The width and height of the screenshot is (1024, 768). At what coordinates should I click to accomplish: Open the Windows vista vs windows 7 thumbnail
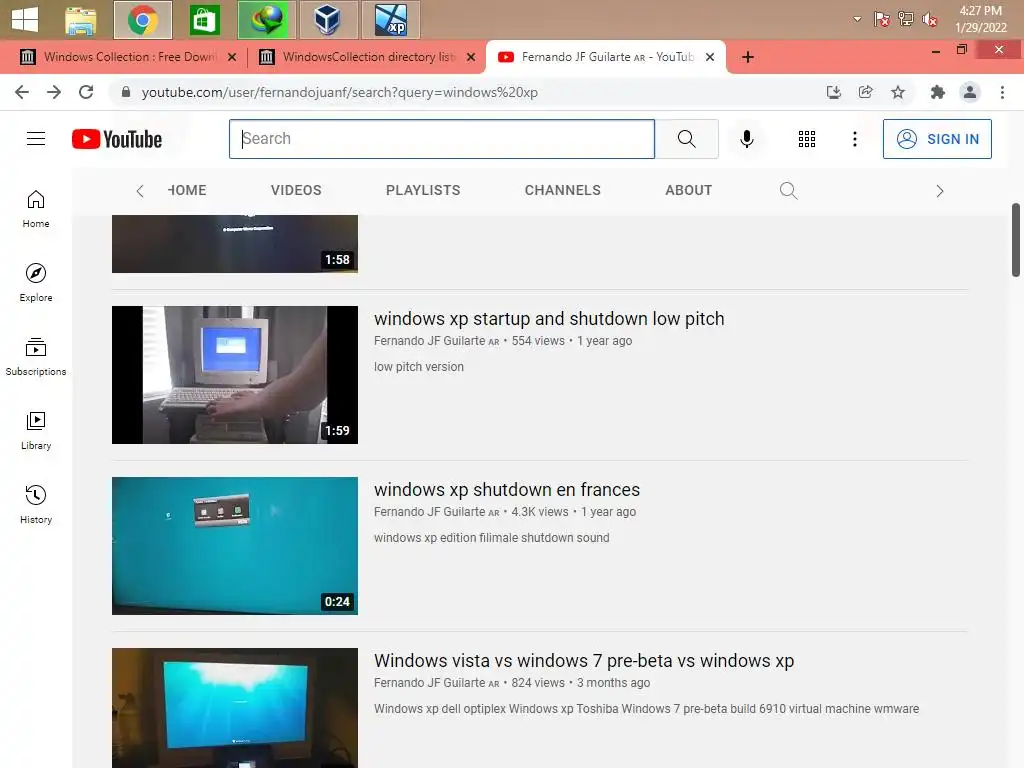click(234, 708)
